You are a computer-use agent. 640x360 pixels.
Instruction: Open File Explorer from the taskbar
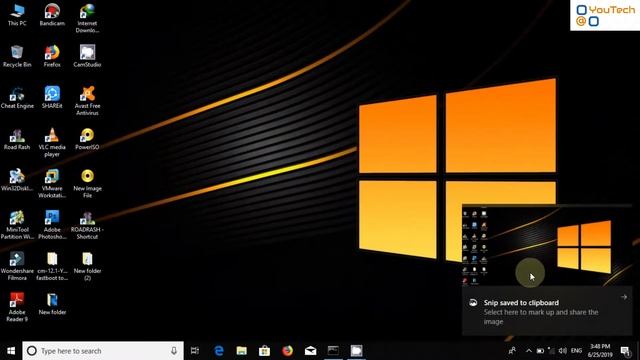[x=242, y=351]
